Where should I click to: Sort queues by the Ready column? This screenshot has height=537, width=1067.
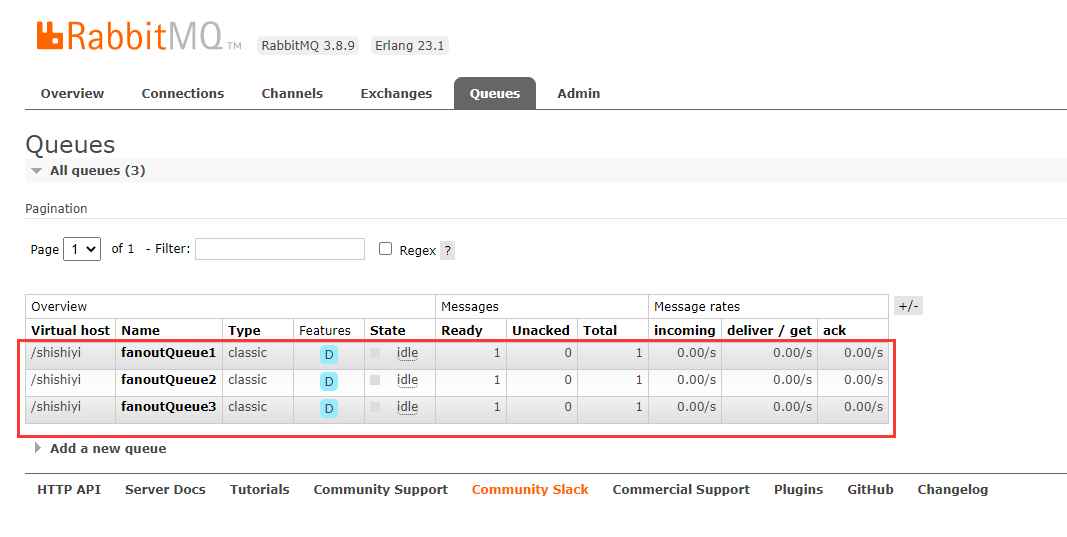(462, 330)
